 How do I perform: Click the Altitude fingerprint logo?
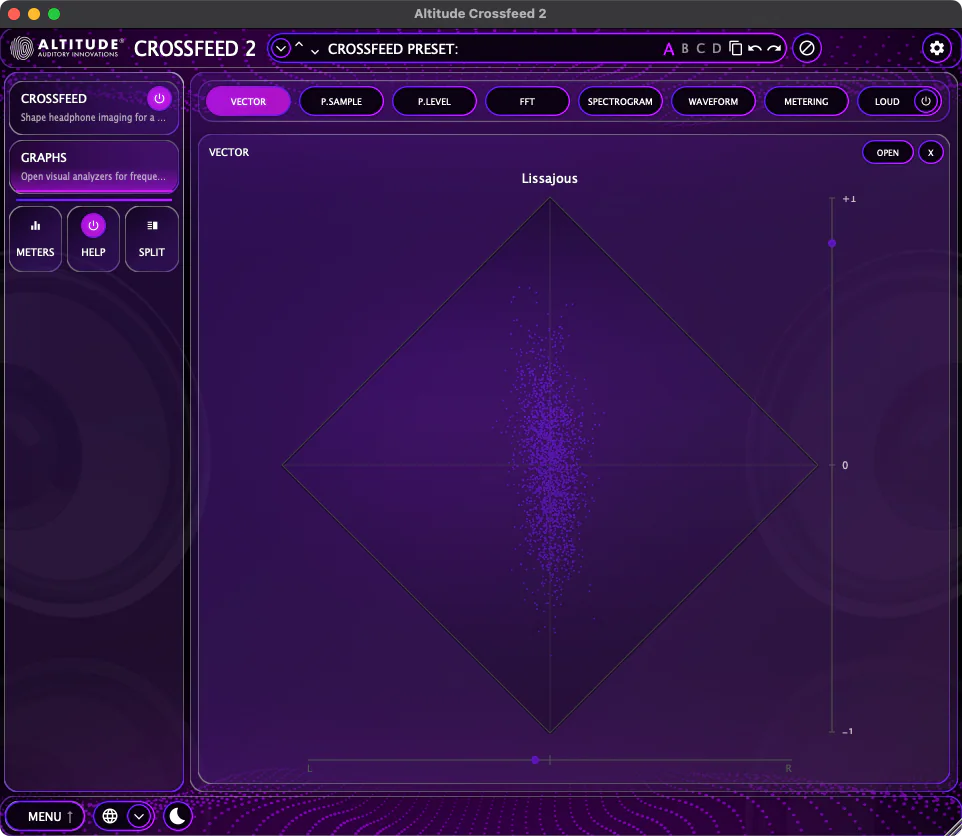[22, 48]
